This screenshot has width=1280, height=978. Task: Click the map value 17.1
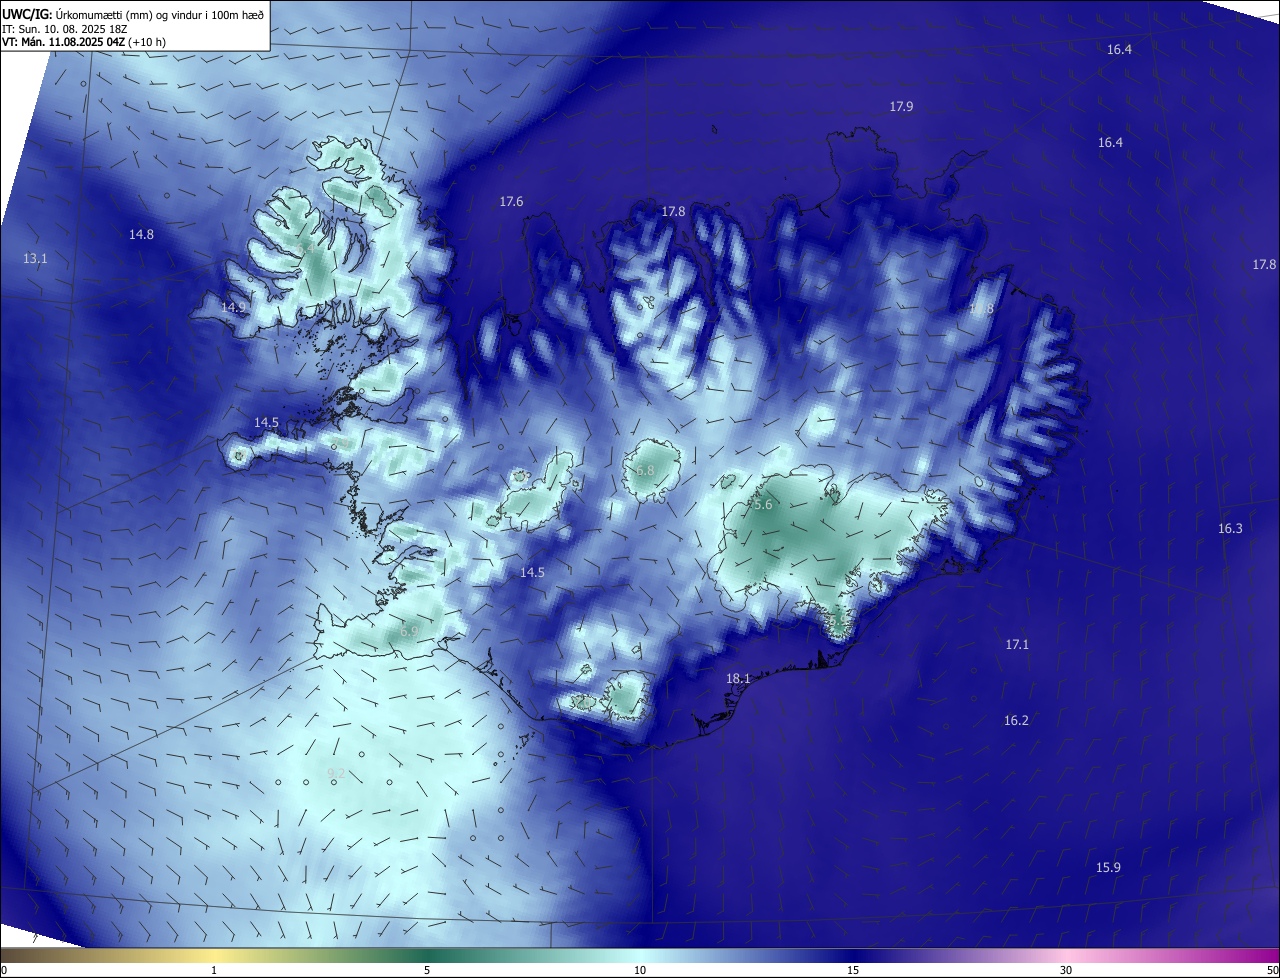1017,645
